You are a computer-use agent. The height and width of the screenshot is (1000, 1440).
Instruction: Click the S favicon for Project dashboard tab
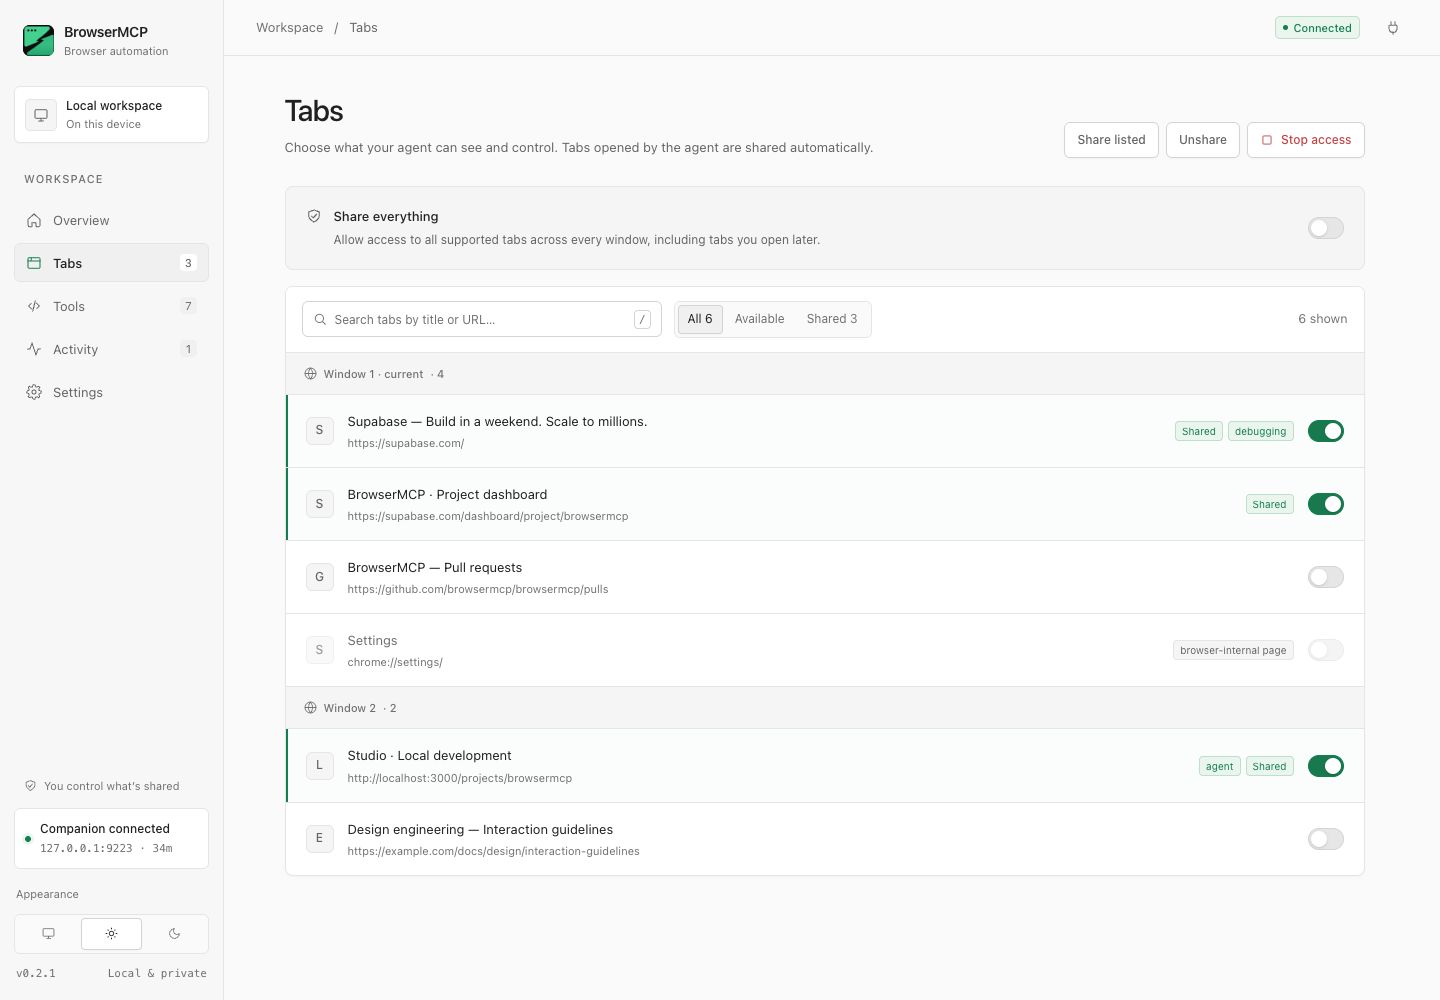point(320,504)
